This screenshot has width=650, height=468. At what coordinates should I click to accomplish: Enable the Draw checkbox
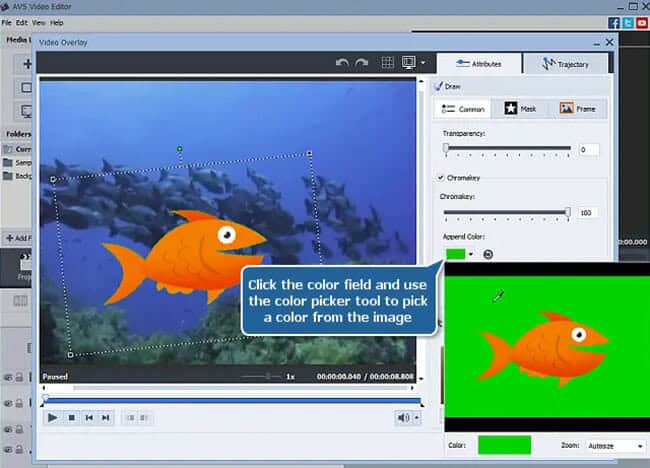[440, 87]
